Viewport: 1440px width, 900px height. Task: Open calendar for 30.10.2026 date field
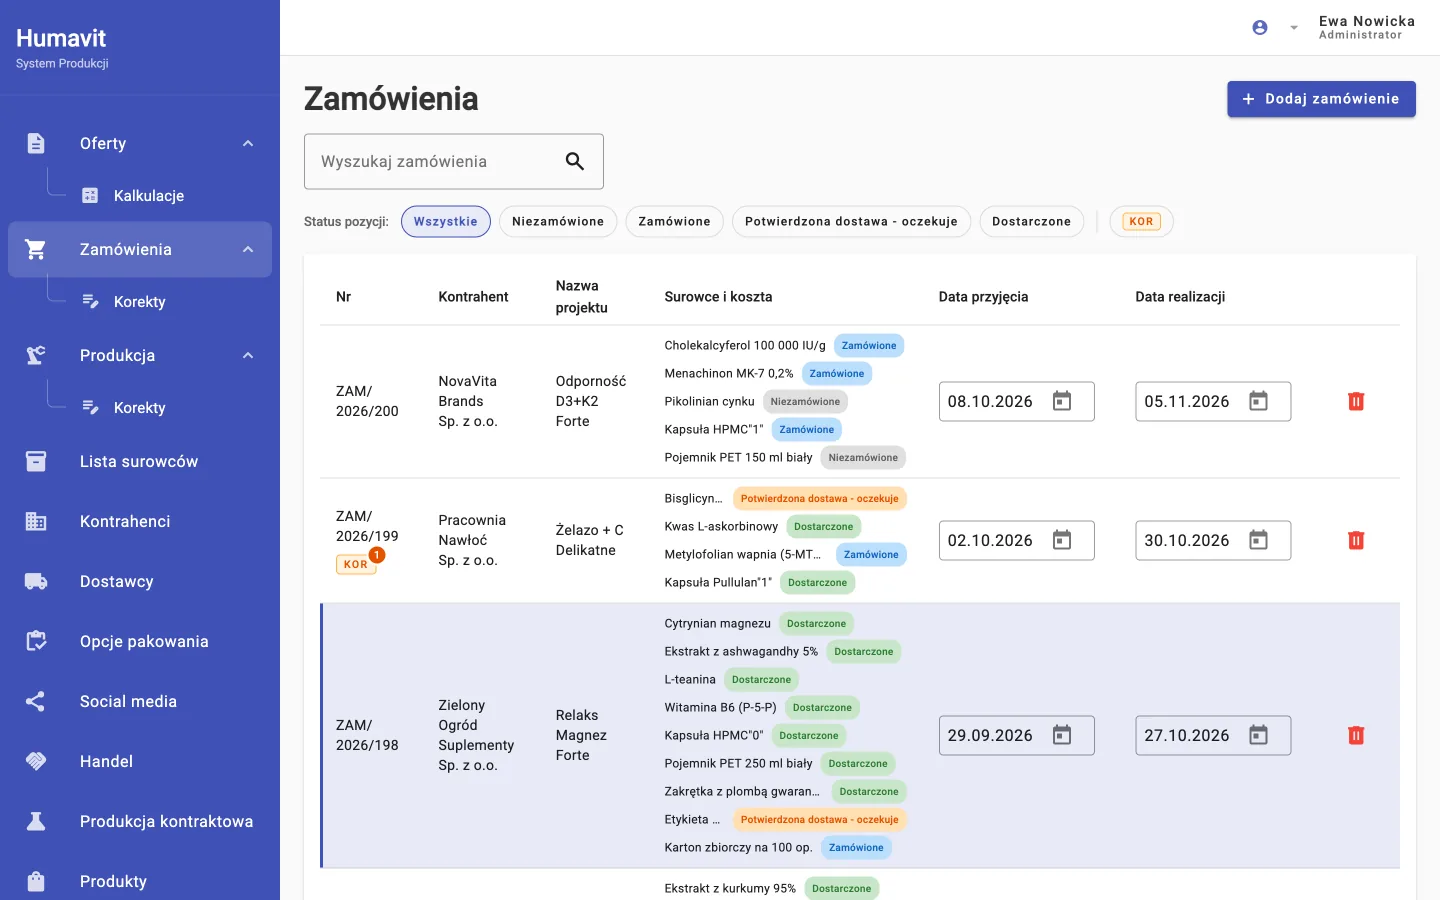1259,540
